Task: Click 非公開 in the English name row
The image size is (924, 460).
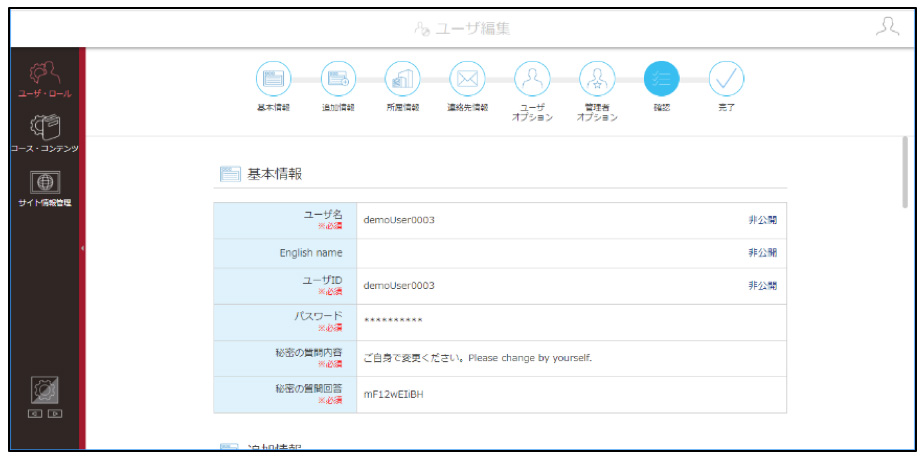Action: 763,253
